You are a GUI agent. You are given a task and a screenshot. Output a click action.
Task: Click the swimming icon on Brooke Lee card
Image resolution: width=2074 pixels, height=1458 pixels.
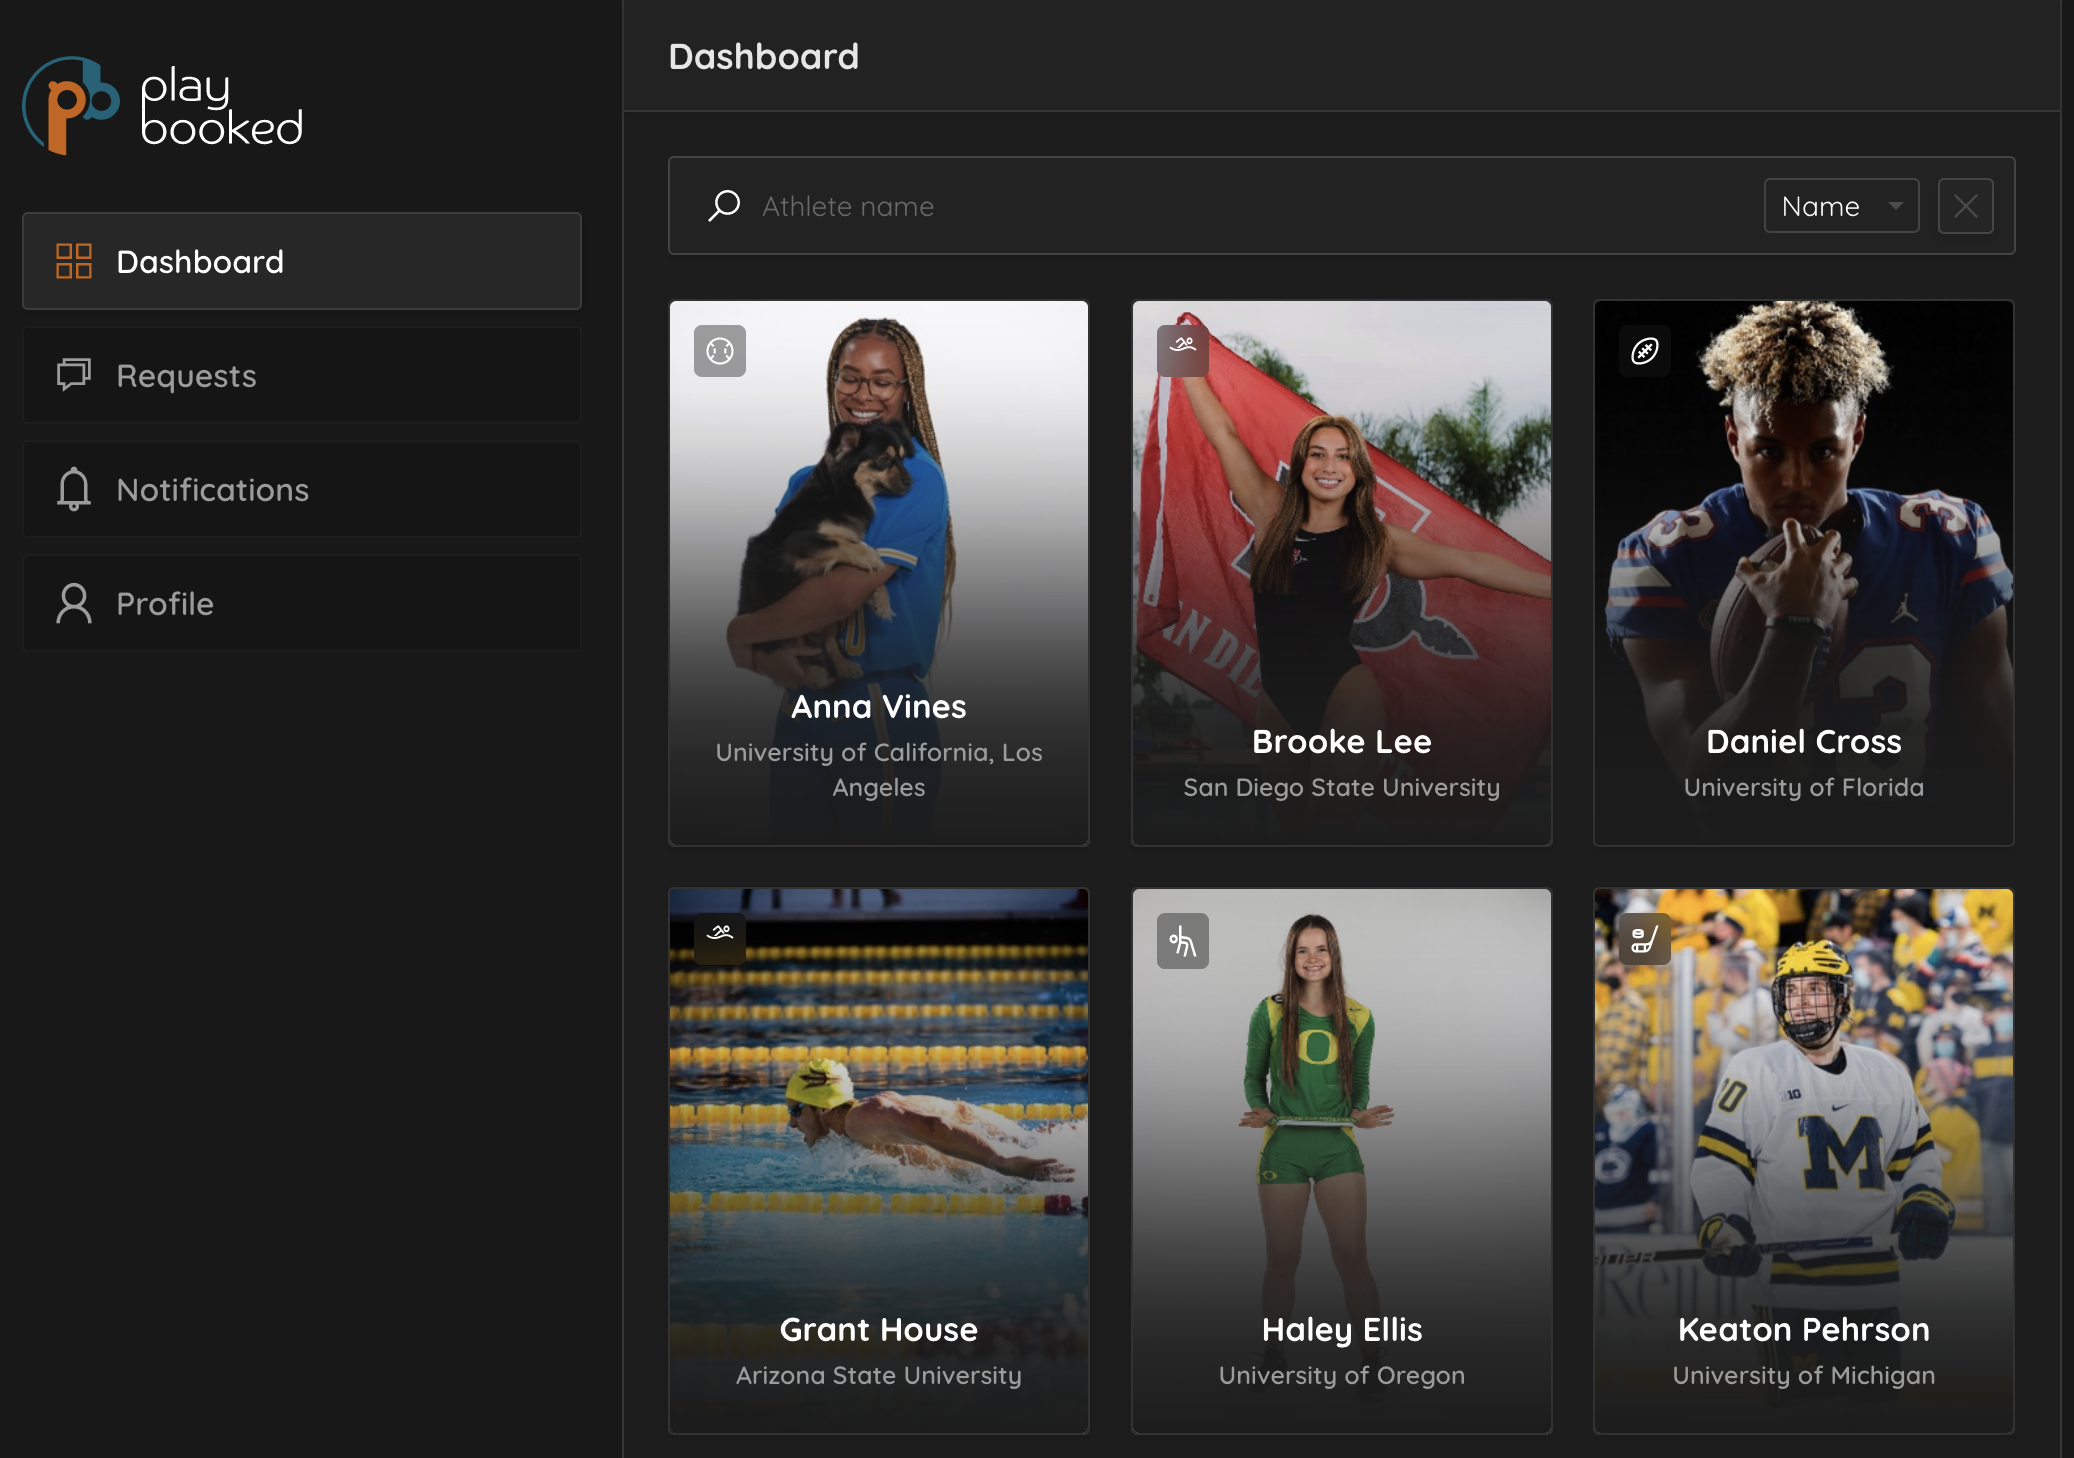1183,351
